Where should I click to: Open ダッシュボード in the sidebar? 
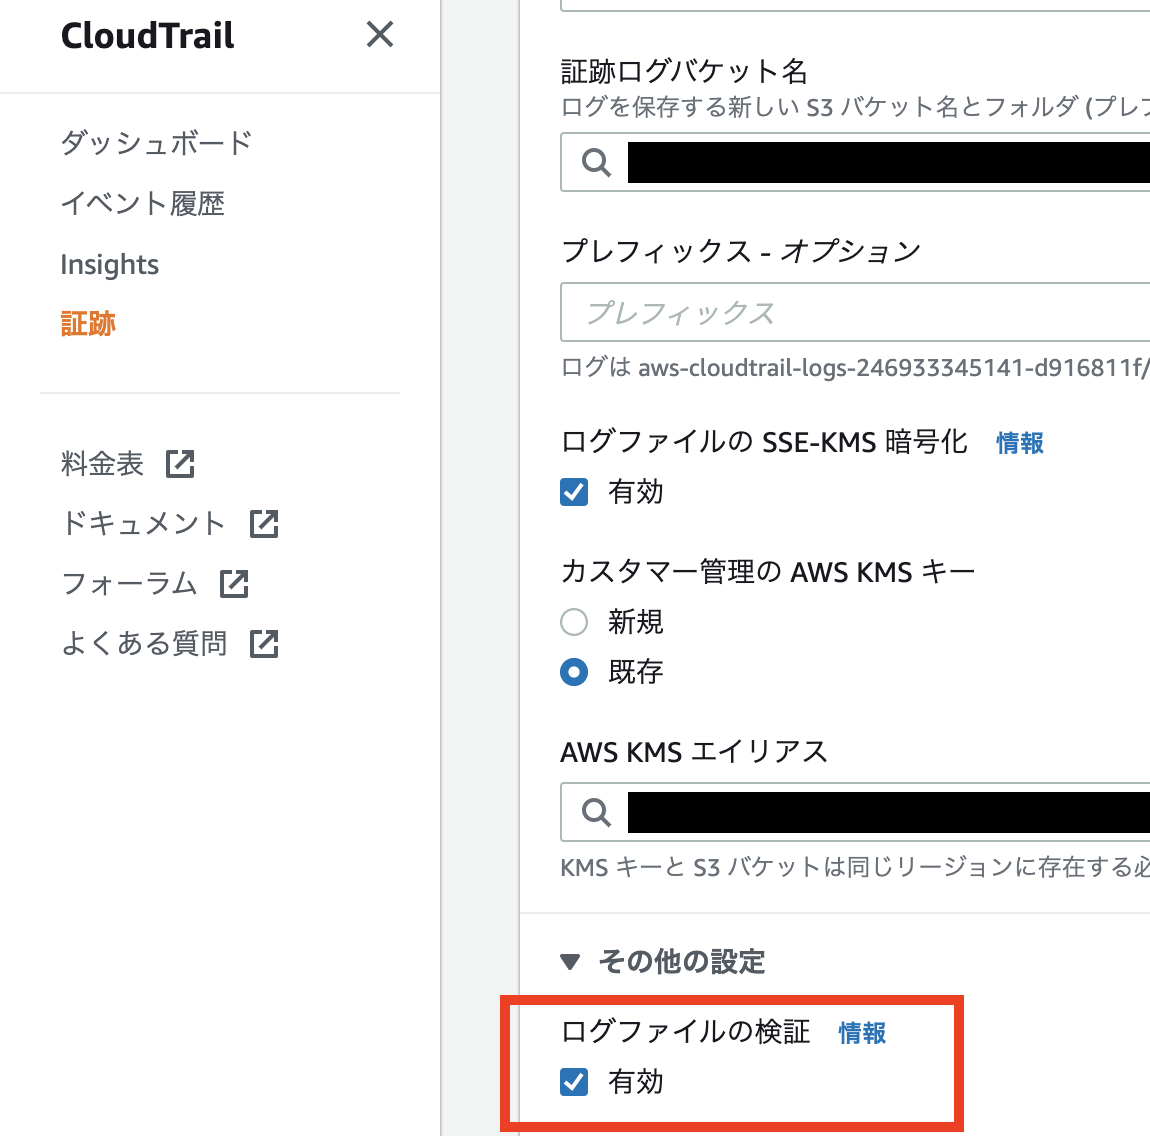tap(156, 143)
